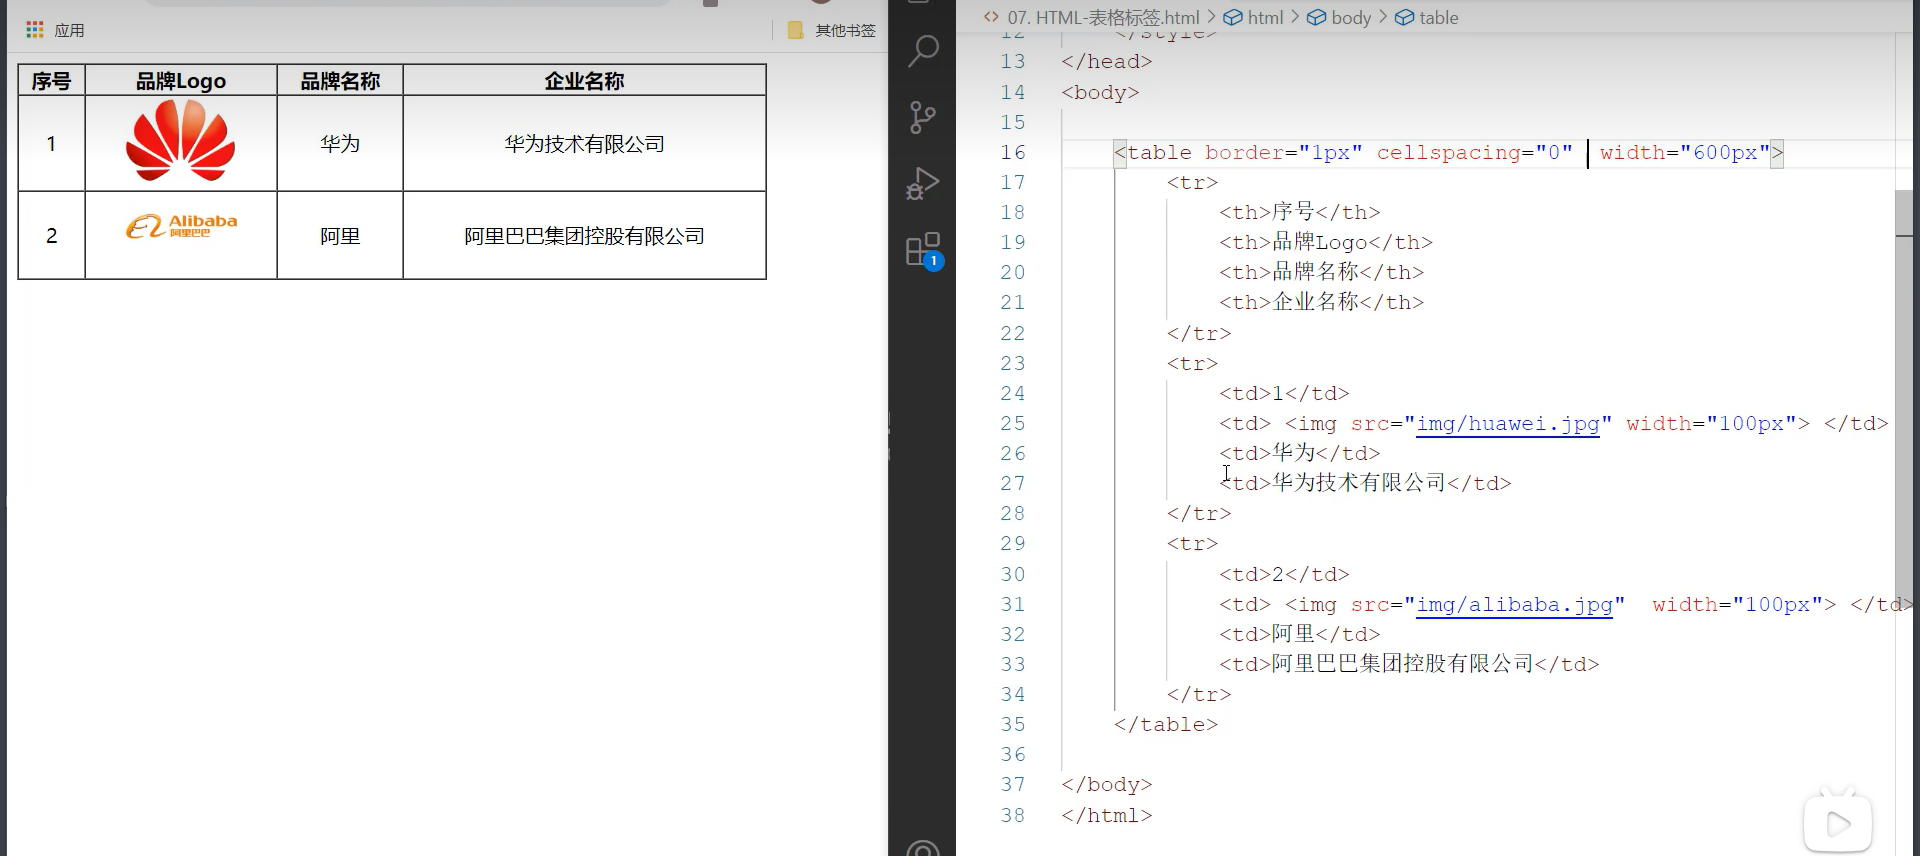Screen dimensions: 1920x856
Task: Click the 品牌名称 table header
Action: click(x=340, y=81)
